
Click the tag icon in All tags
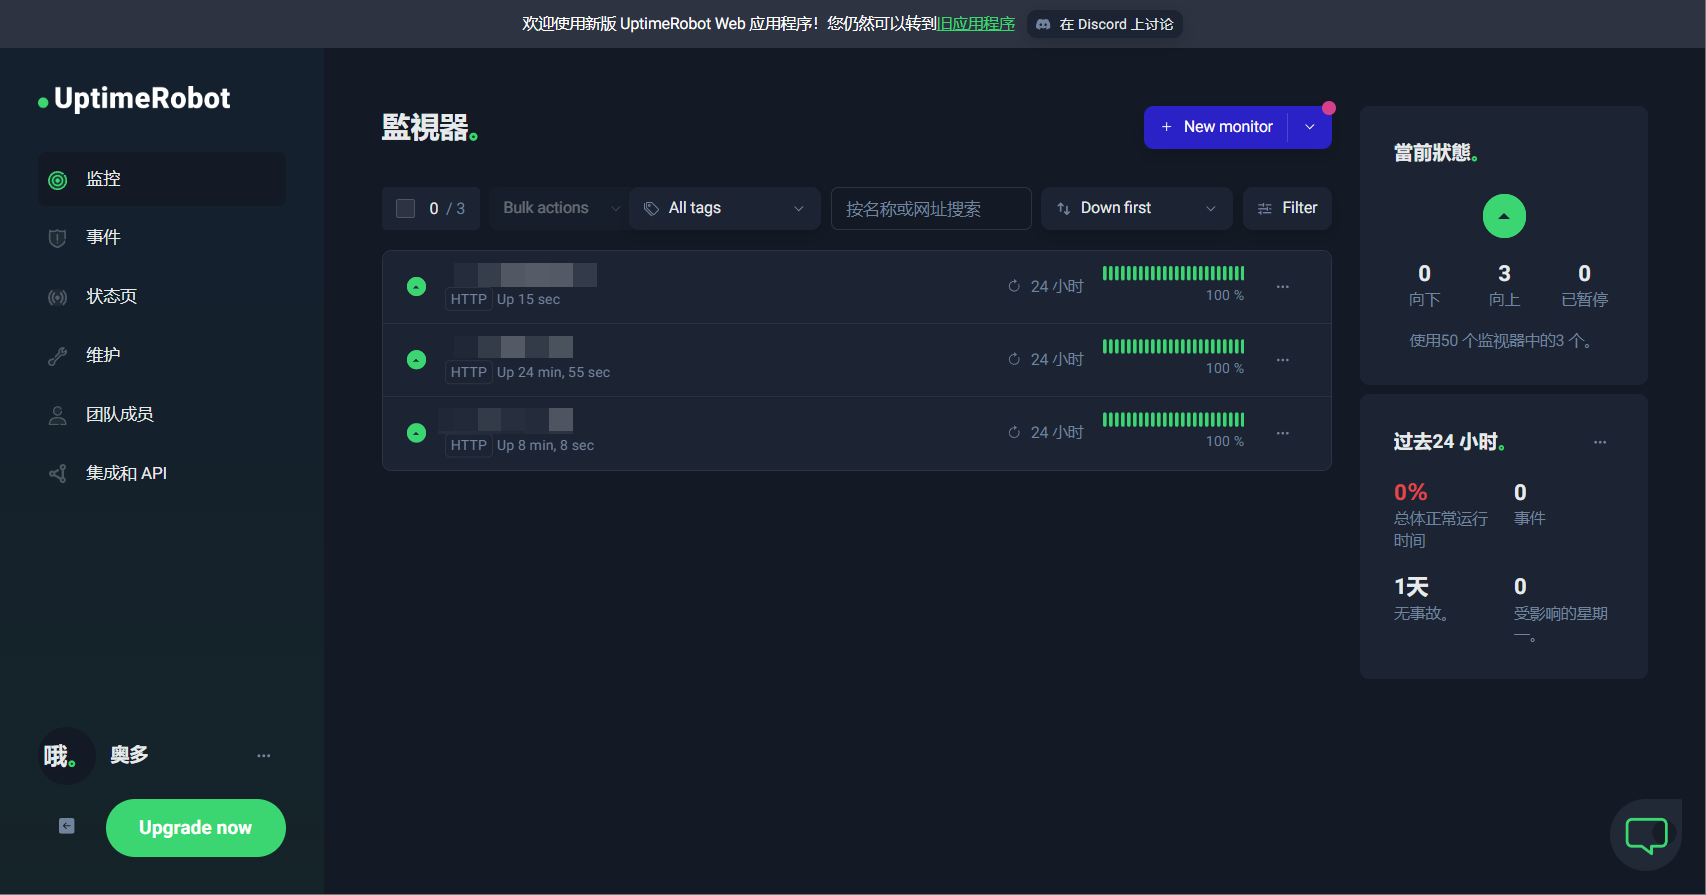[x=651, y=208]
